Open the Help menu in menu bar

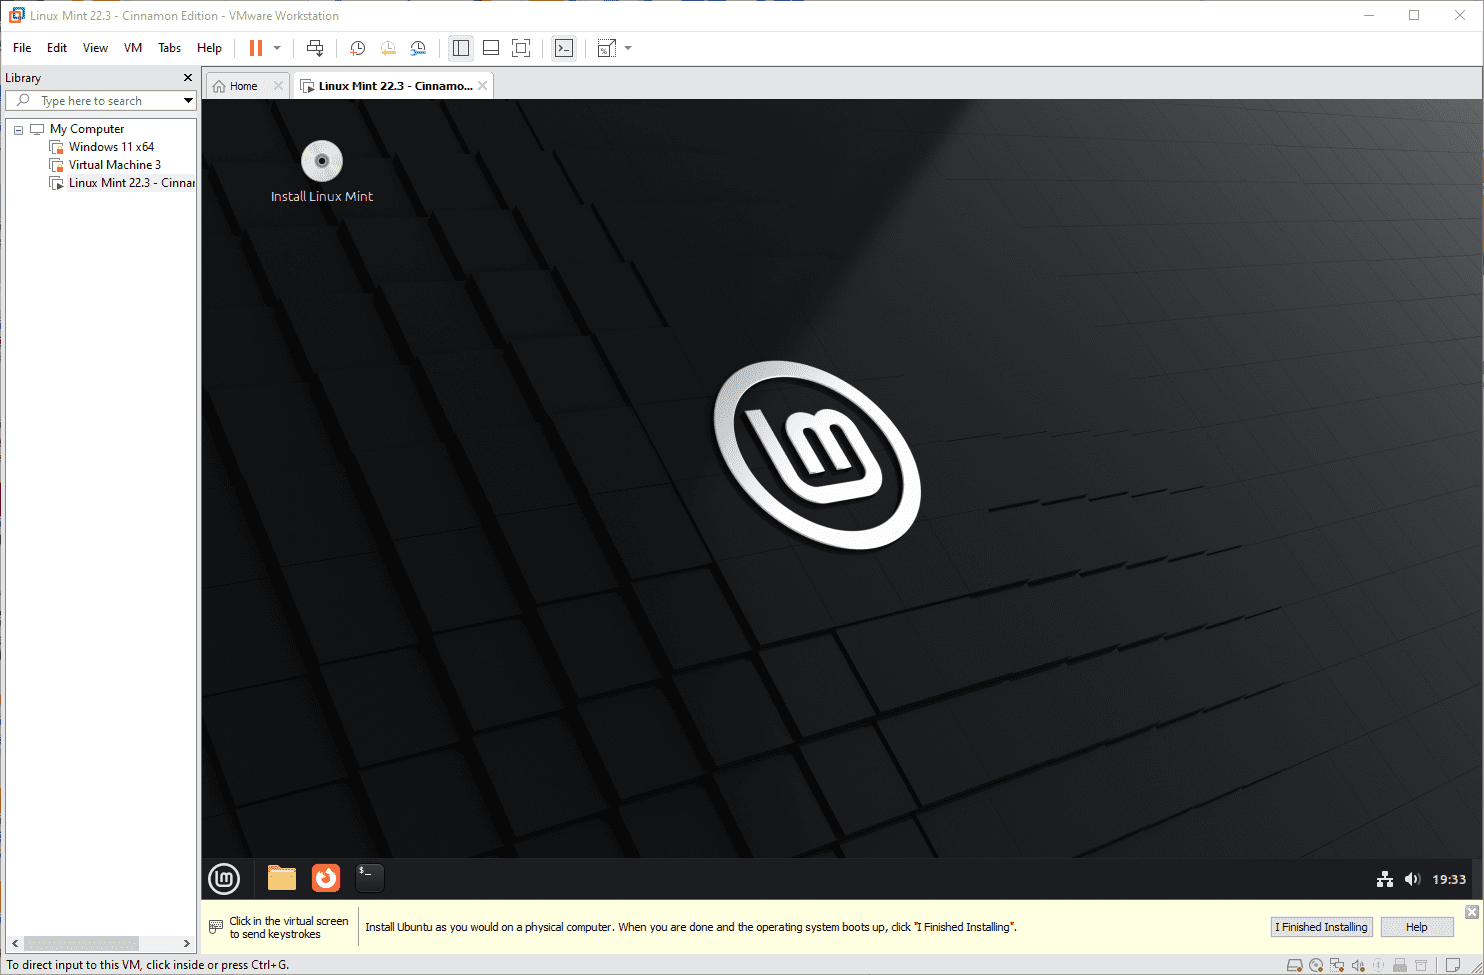(209, 48)
